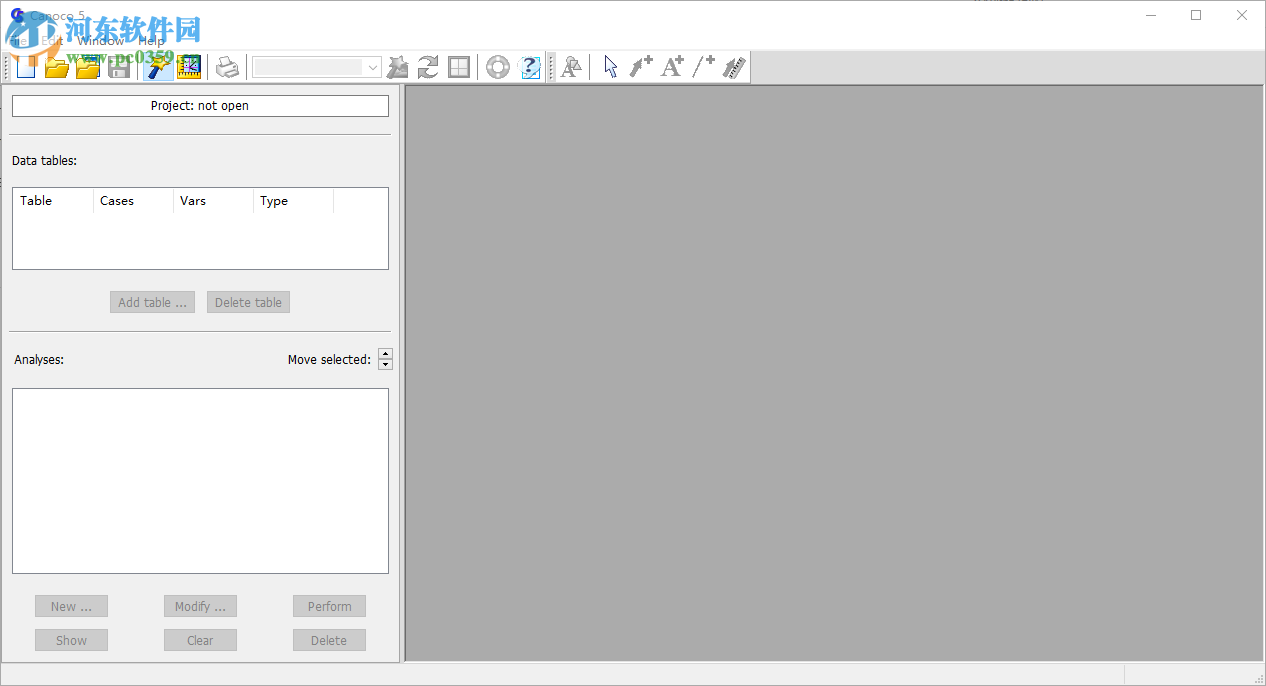Click the circular arrows refresh icon
The height and width of the screenshot is (686, 1266).
[x=428, y=67]
